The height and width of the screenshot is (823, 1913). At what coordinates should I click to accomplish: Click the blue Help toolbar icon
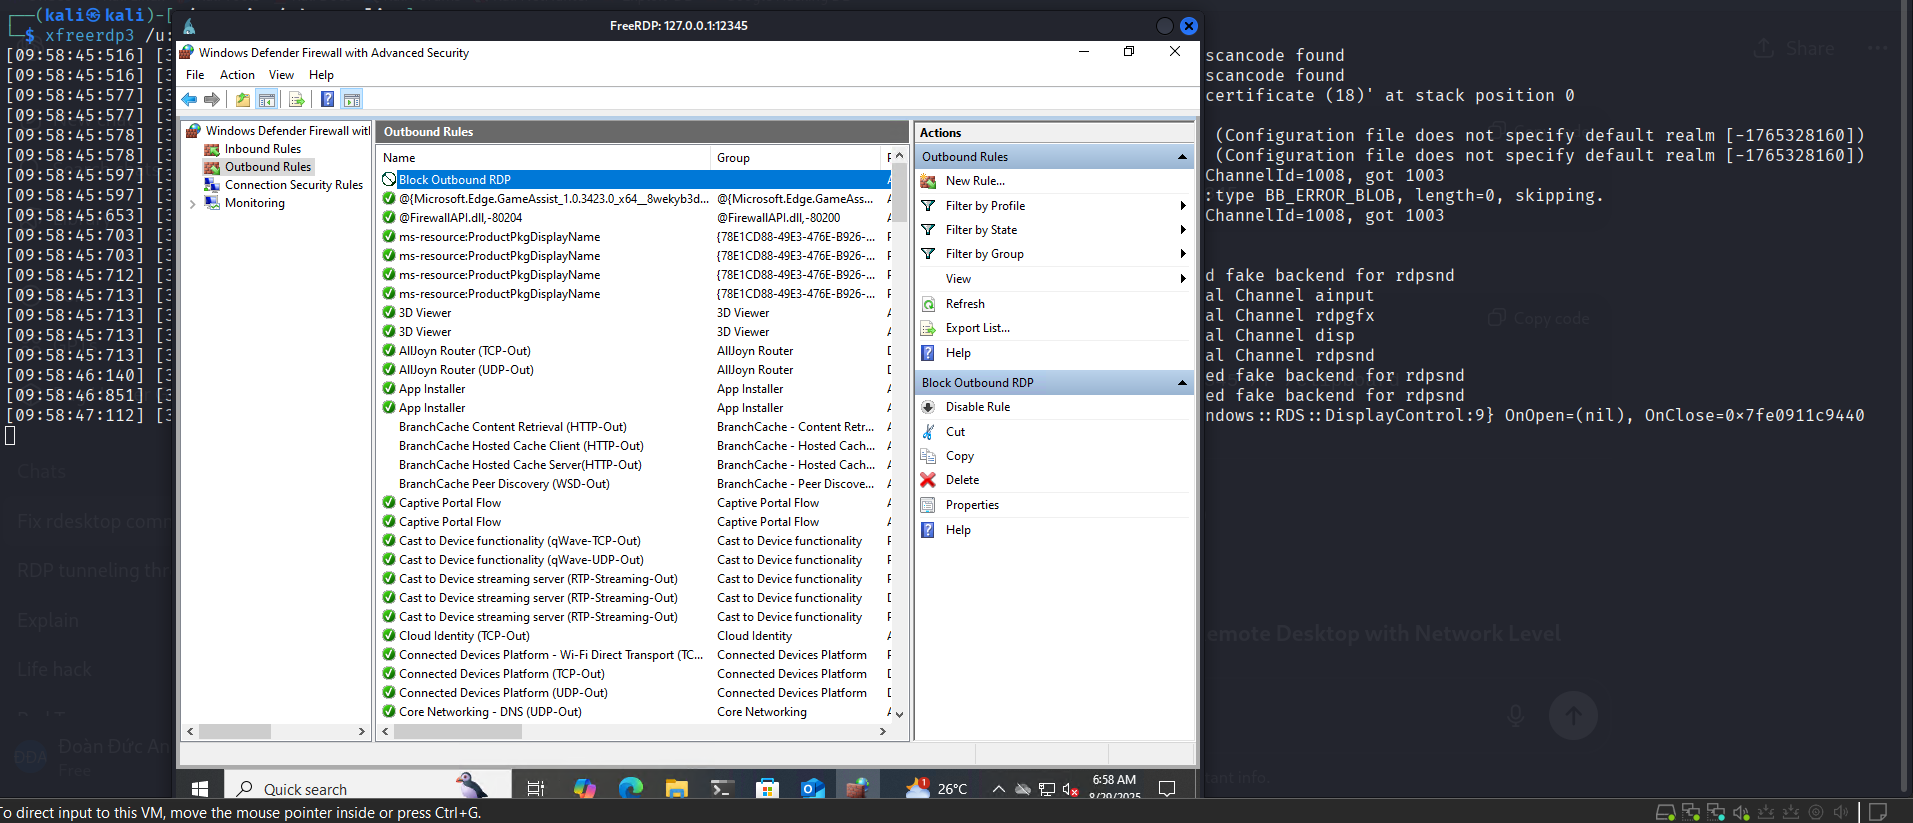click(327, 99)
